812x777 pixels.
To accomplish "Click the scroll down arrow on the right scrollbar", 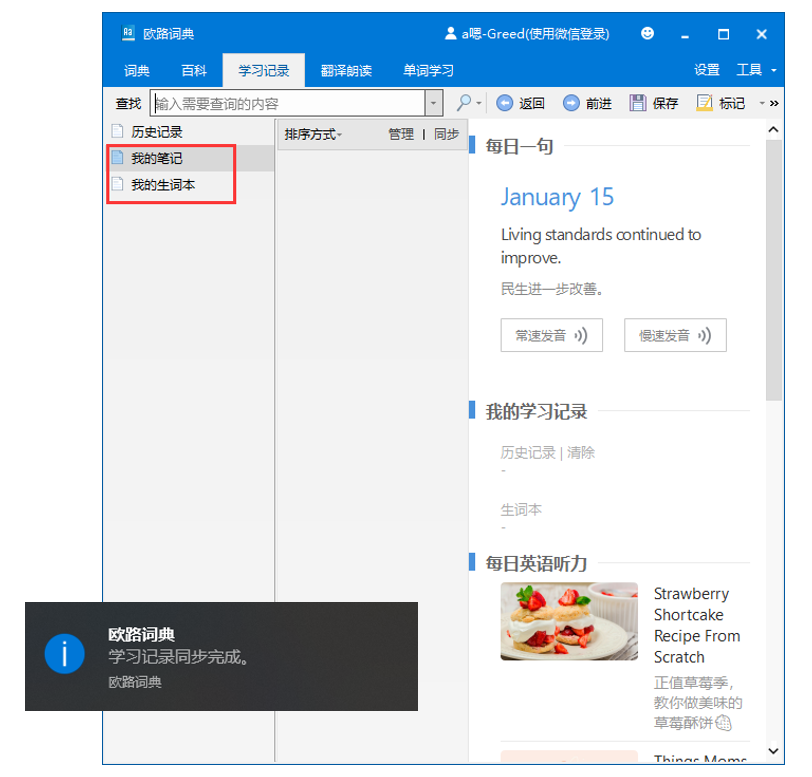I will [774, 751].
